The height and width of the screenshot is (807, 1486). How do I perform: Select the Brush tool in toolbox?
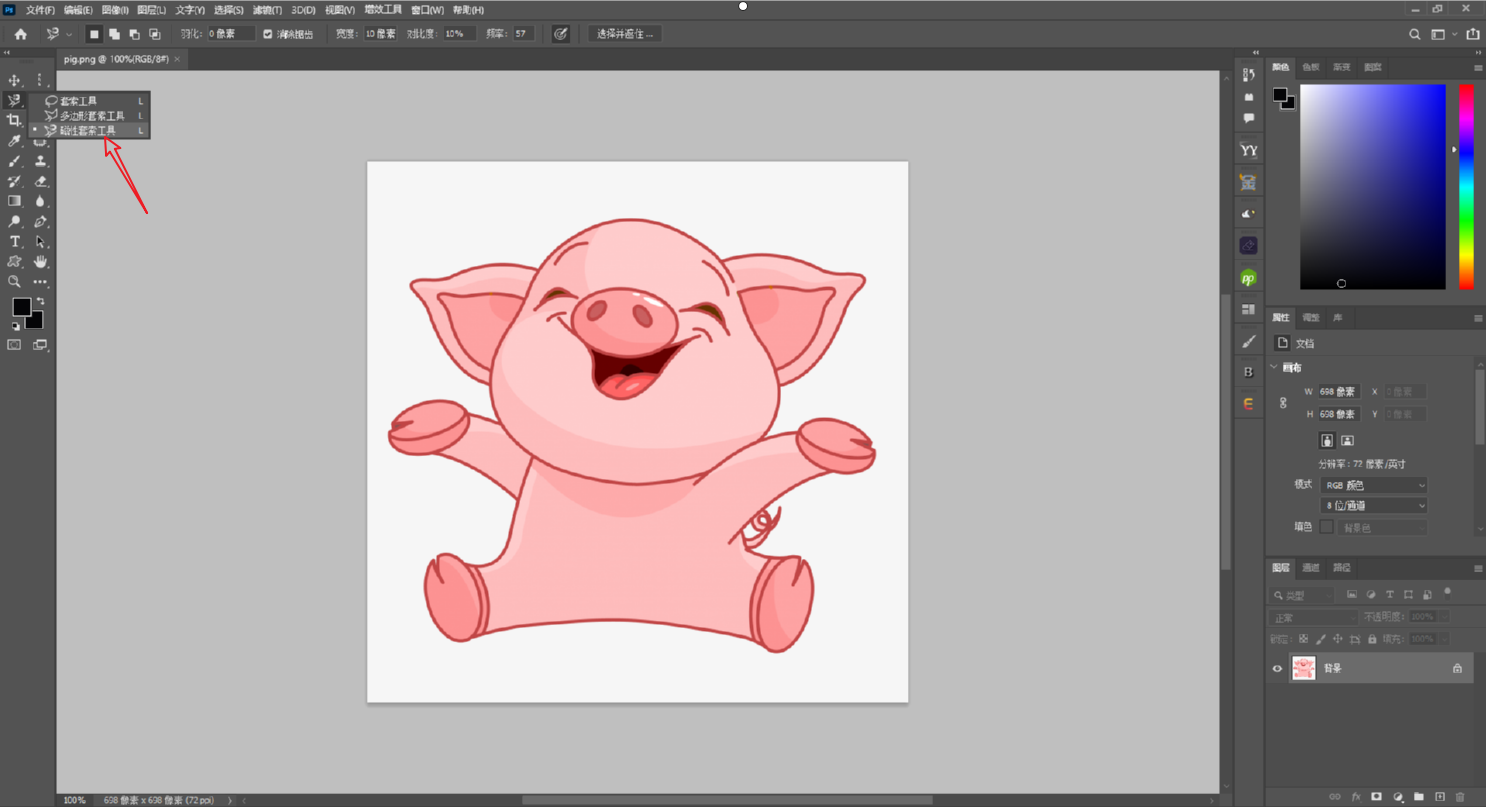click(x=14, y=161)
